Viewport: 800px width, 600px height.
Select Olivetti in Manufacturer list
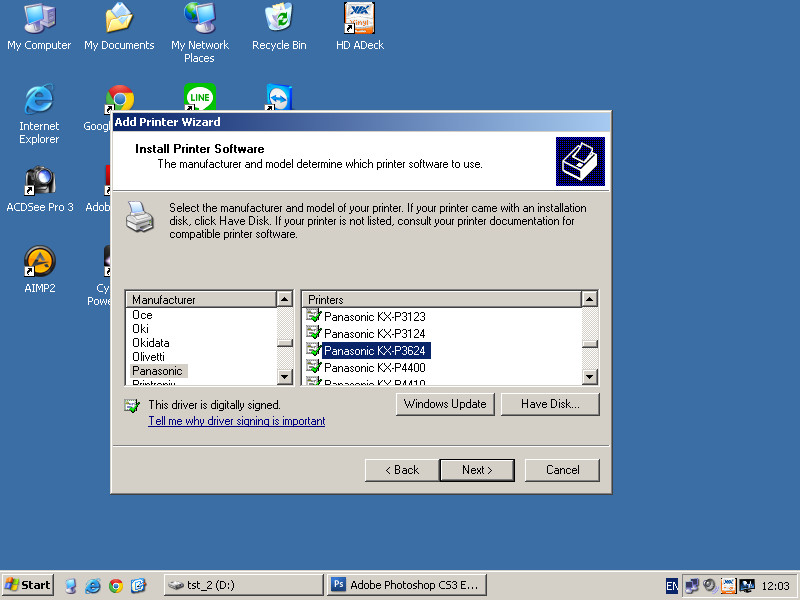pyautogui.click(x=148, y=357)
